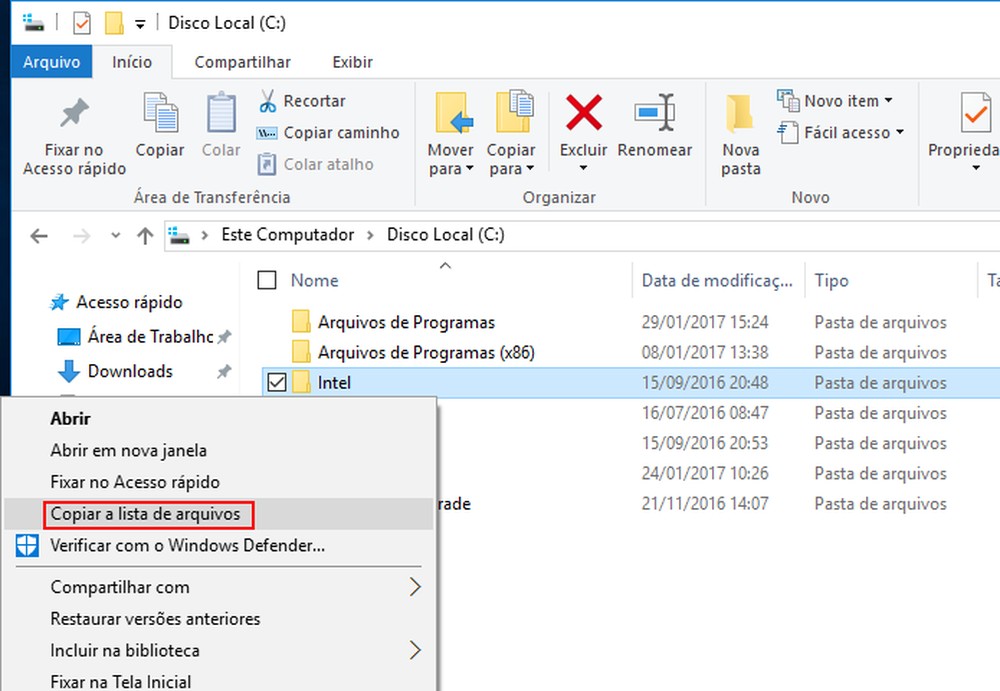
Task: Open the Arquivo tab
Action: tap(52, 62)
